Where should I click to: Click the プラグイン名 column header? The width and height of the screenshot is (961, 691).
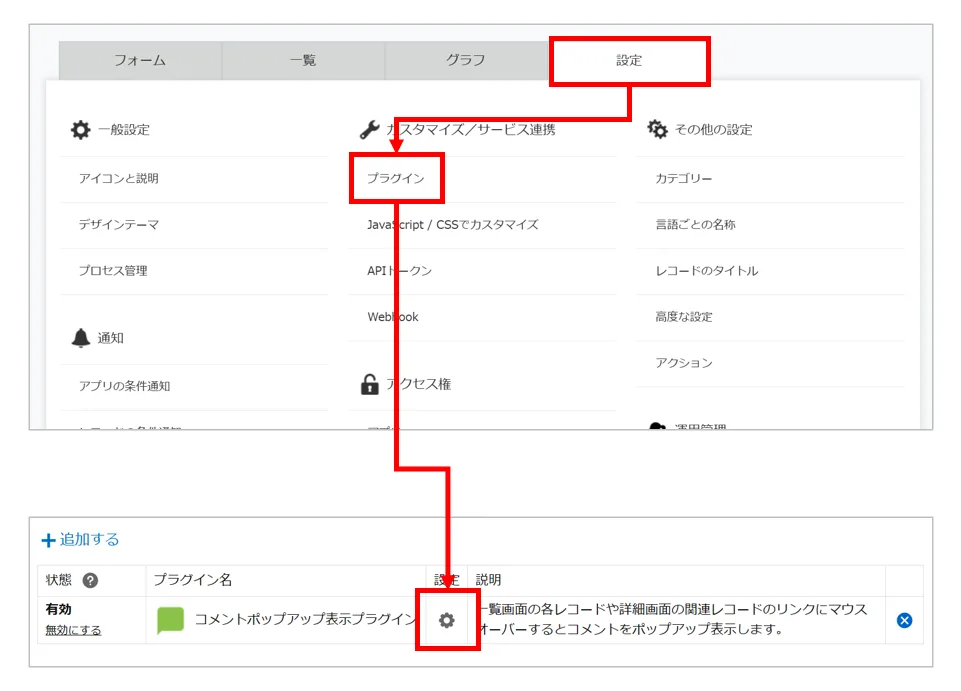click(x=192, y=579)
